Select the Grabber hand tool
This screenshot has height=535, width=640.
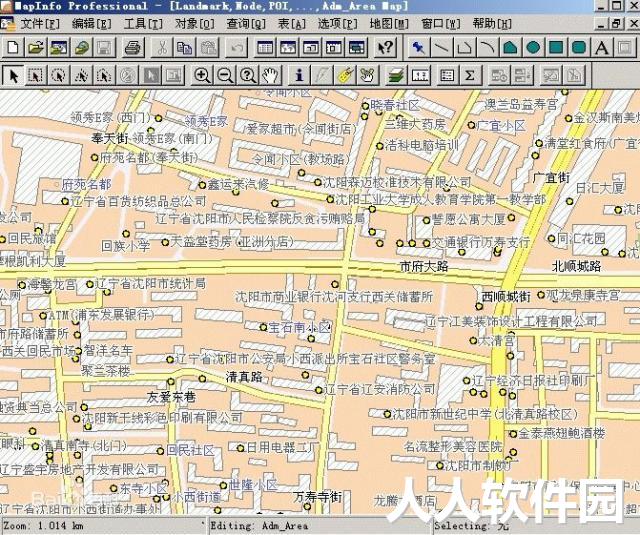(271, 75)
